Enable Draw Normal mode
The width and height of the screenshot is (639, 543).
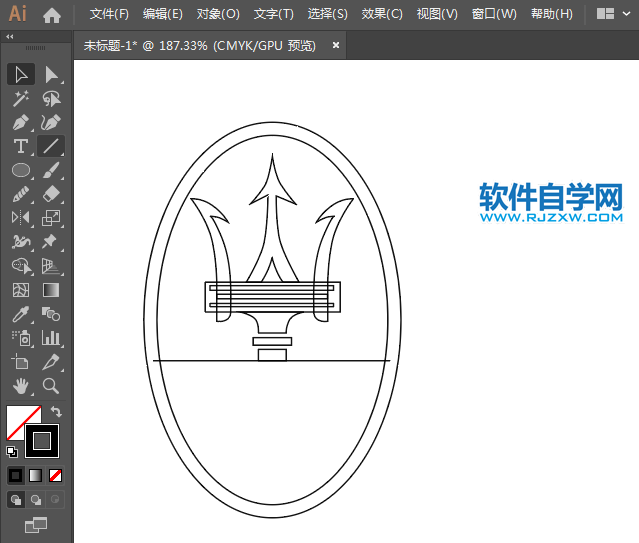[x=16, y=500]
